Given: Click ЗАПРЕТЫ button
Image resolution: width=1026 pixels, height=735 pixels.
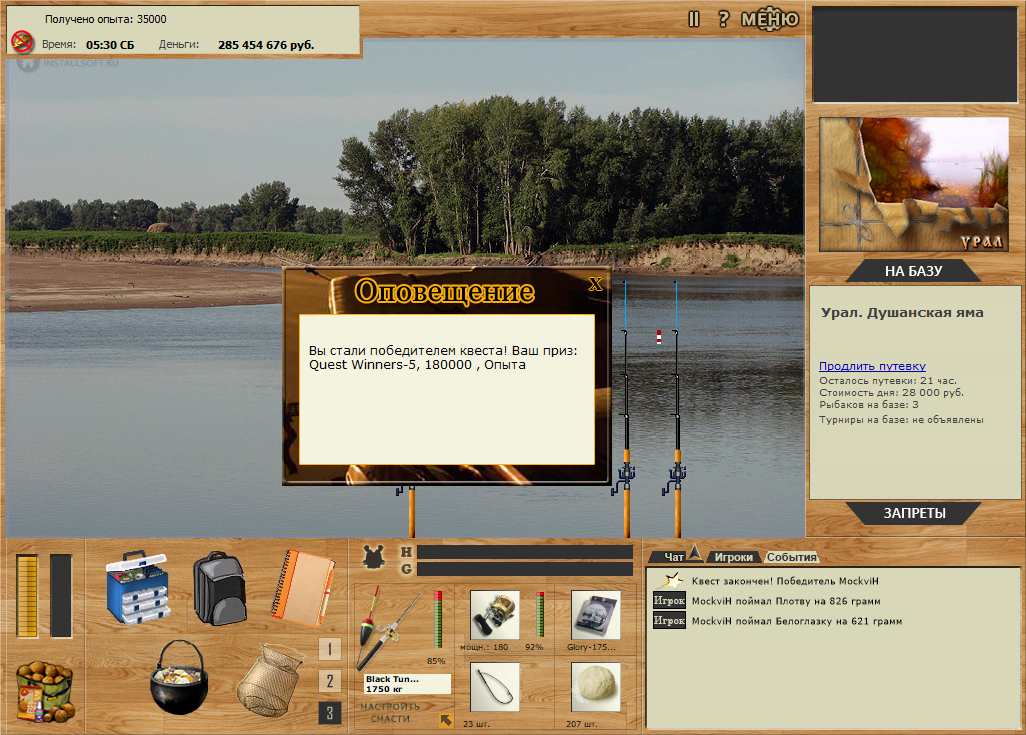Looking at the screenshot, I should (x=914, y=513).
